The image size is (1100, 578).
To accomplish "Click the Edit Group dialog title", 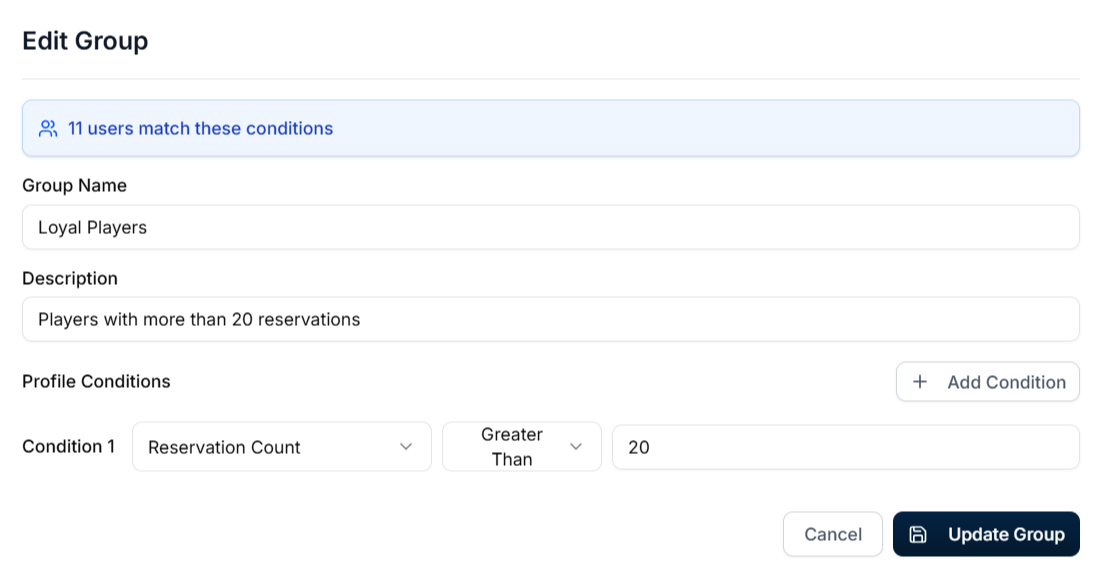I will [85, 41].
